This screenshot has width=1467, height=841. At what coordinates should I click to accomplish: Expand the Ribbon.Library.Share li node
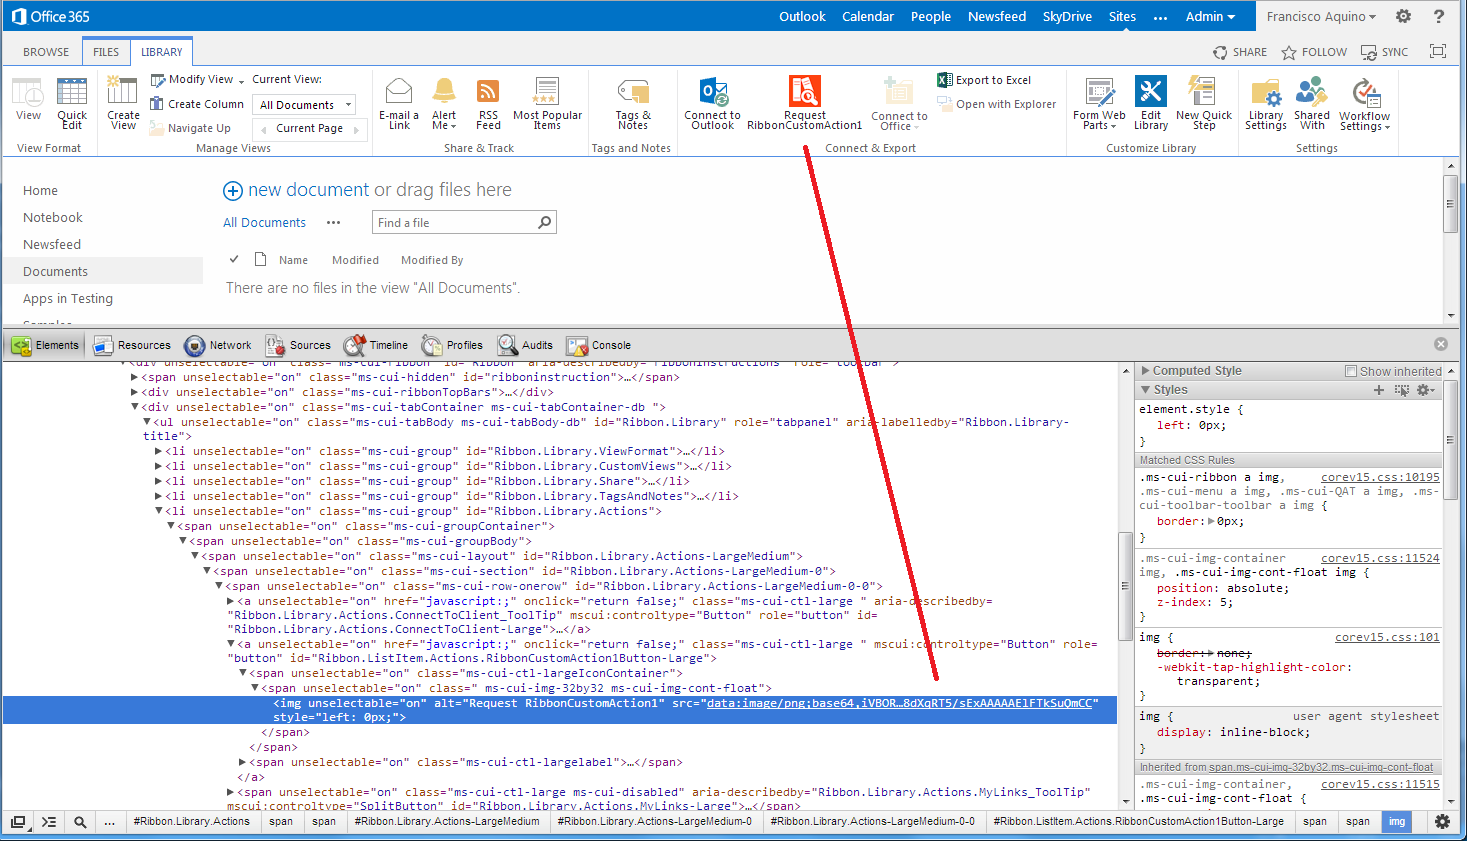tap(158, 481)
